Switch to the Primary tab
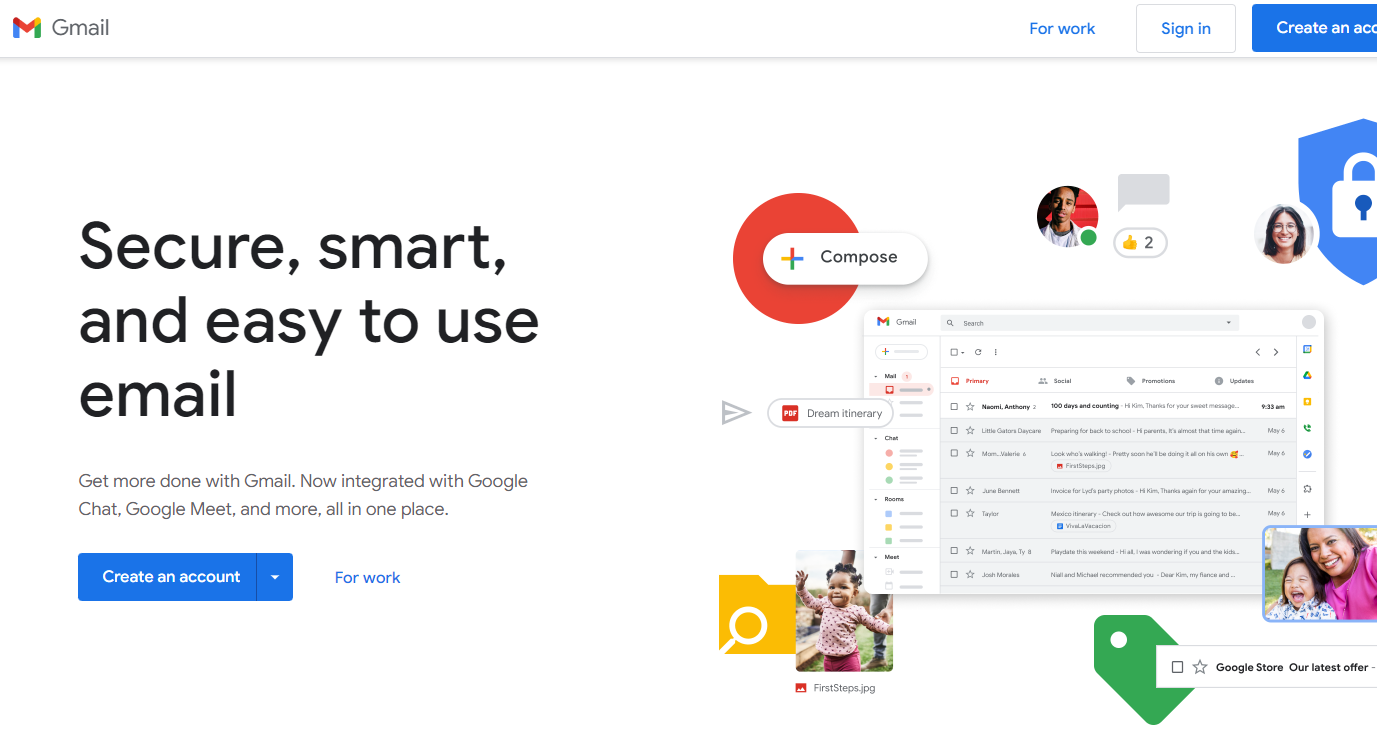Viewport: 1377px width, 752px height. click(x=969, y=381)
